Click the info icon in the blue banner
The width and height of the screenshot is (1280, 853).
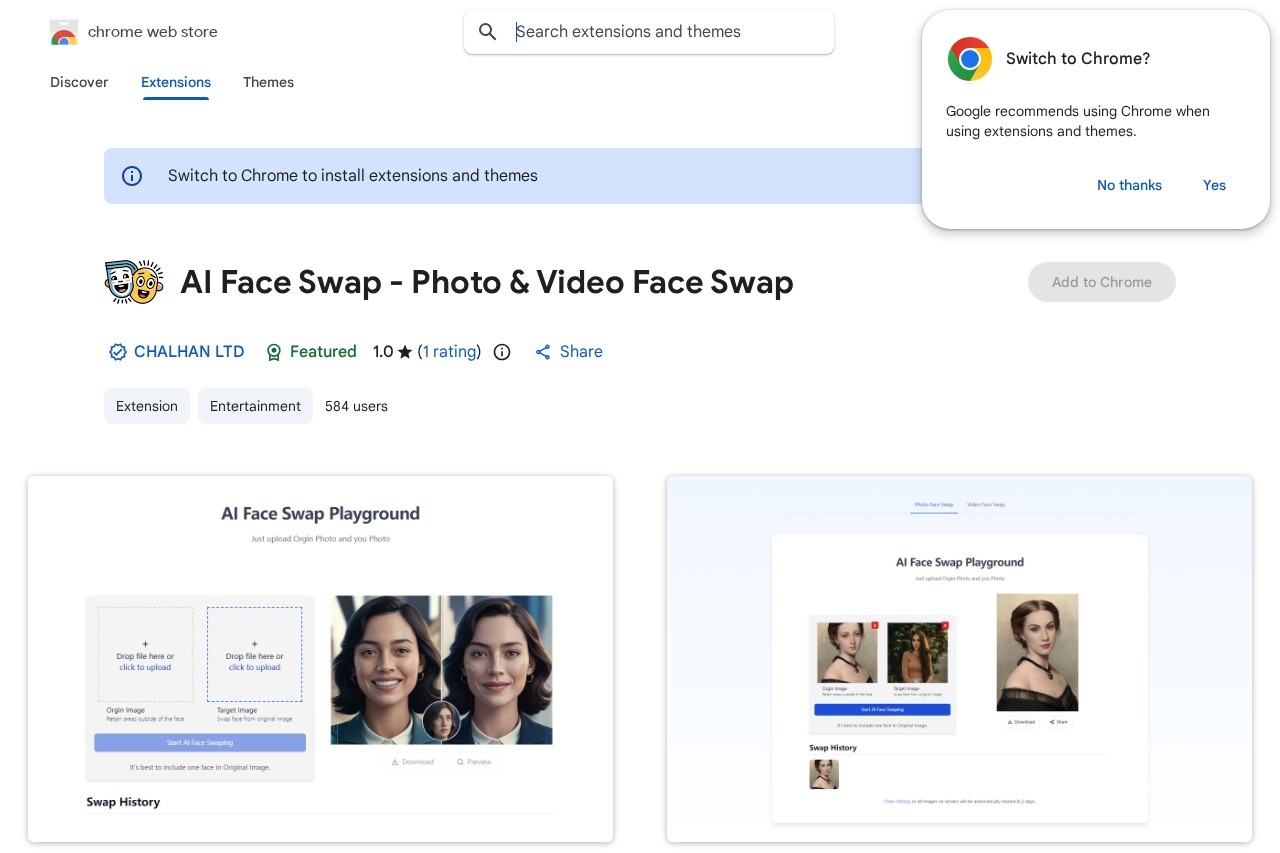[x=132, y=176]
